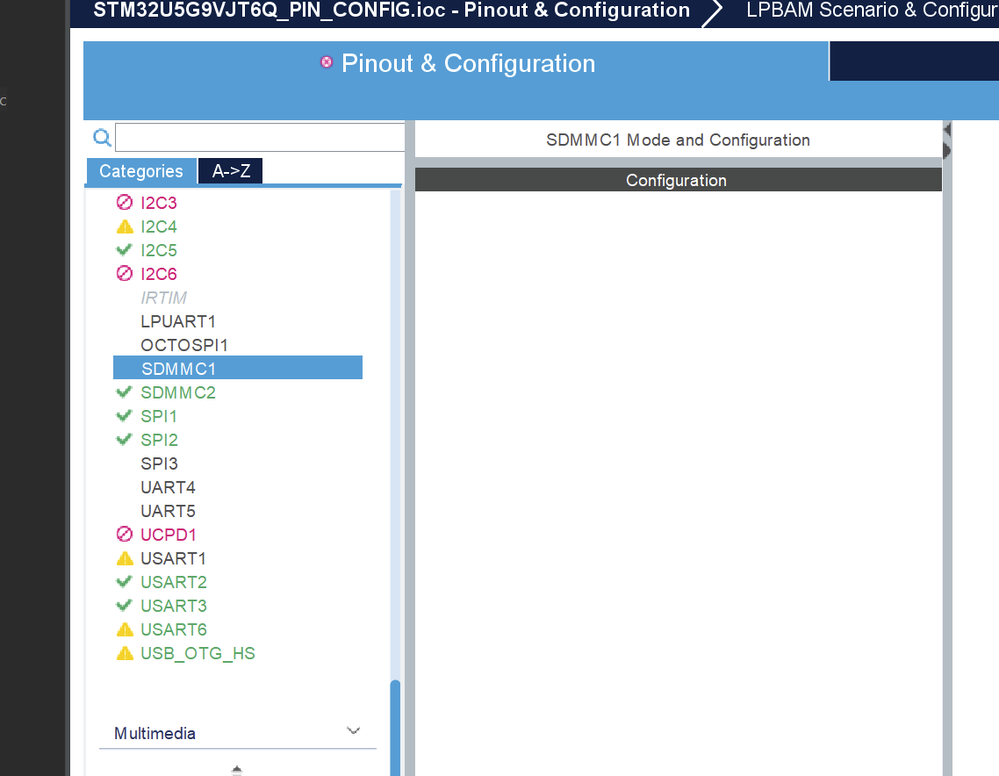Click the Configuration section header
Screen dimensions: 999x776
pos(678,180)
